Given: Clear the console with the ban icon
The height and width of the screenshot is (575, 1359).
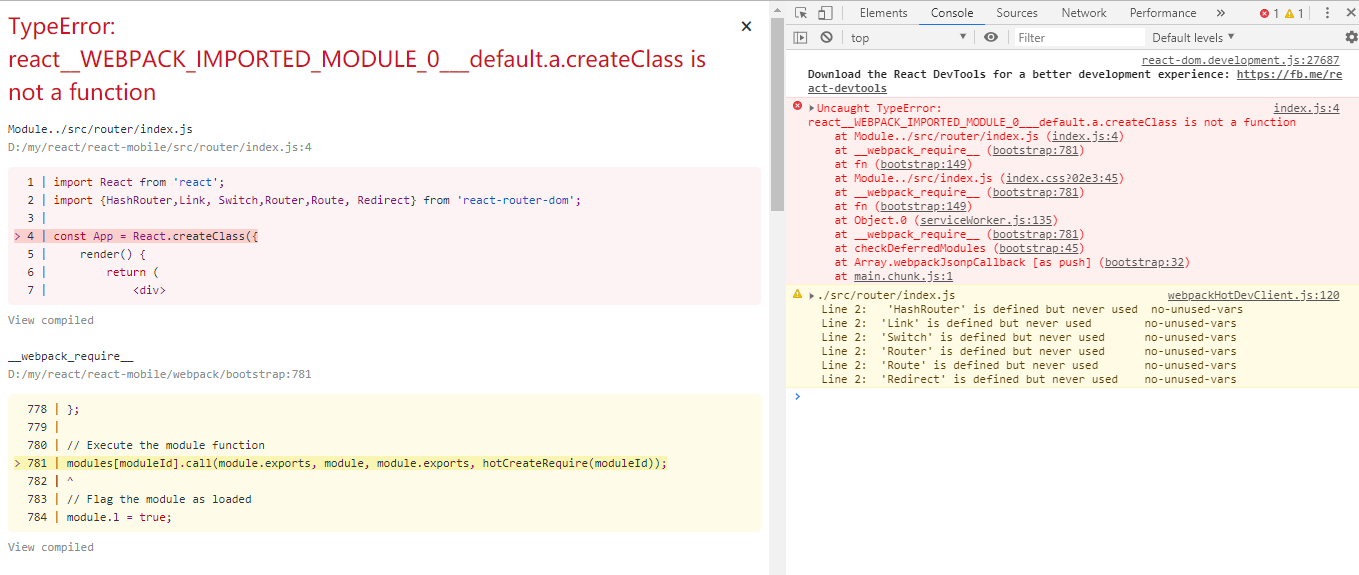Looking at the screenshot, I should click(826, 37).
